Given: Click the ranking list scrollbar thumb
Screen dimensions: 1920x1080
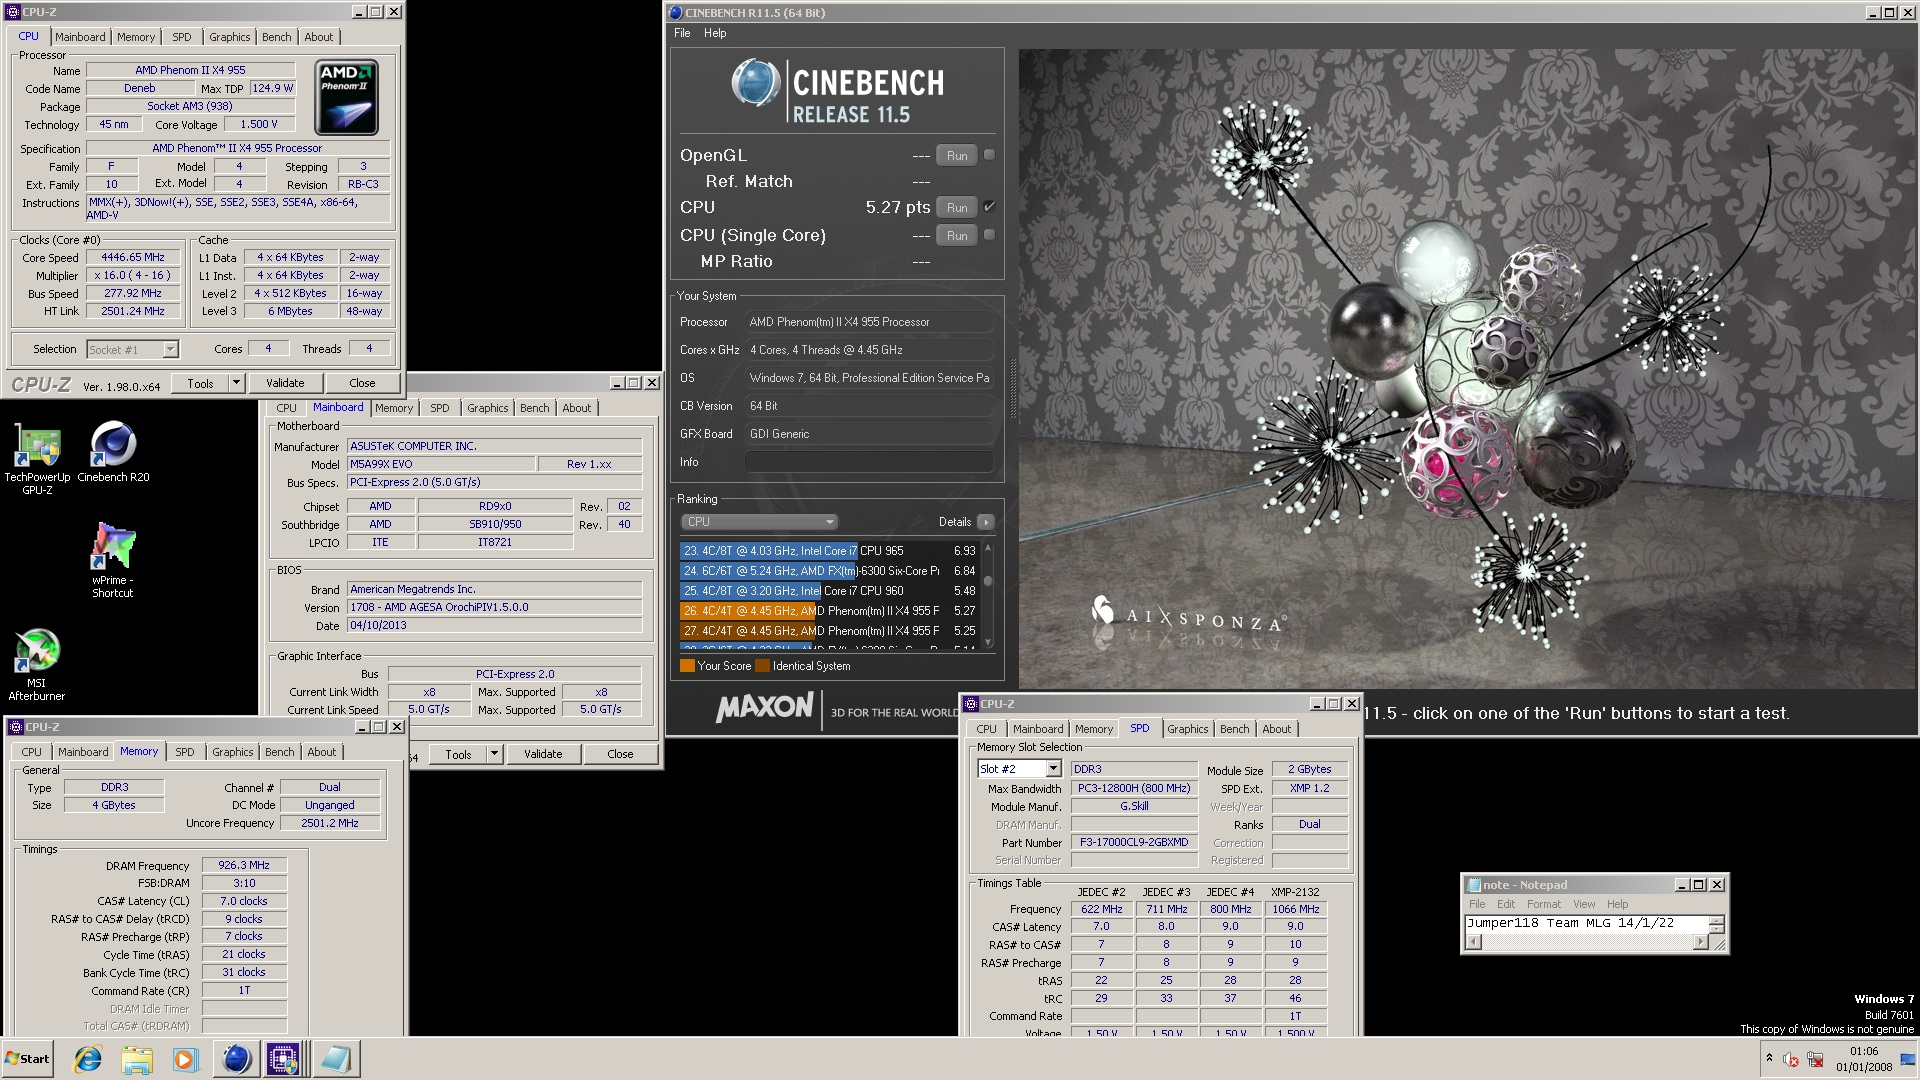Looking at the screenshot, I should tap(988, 581).
